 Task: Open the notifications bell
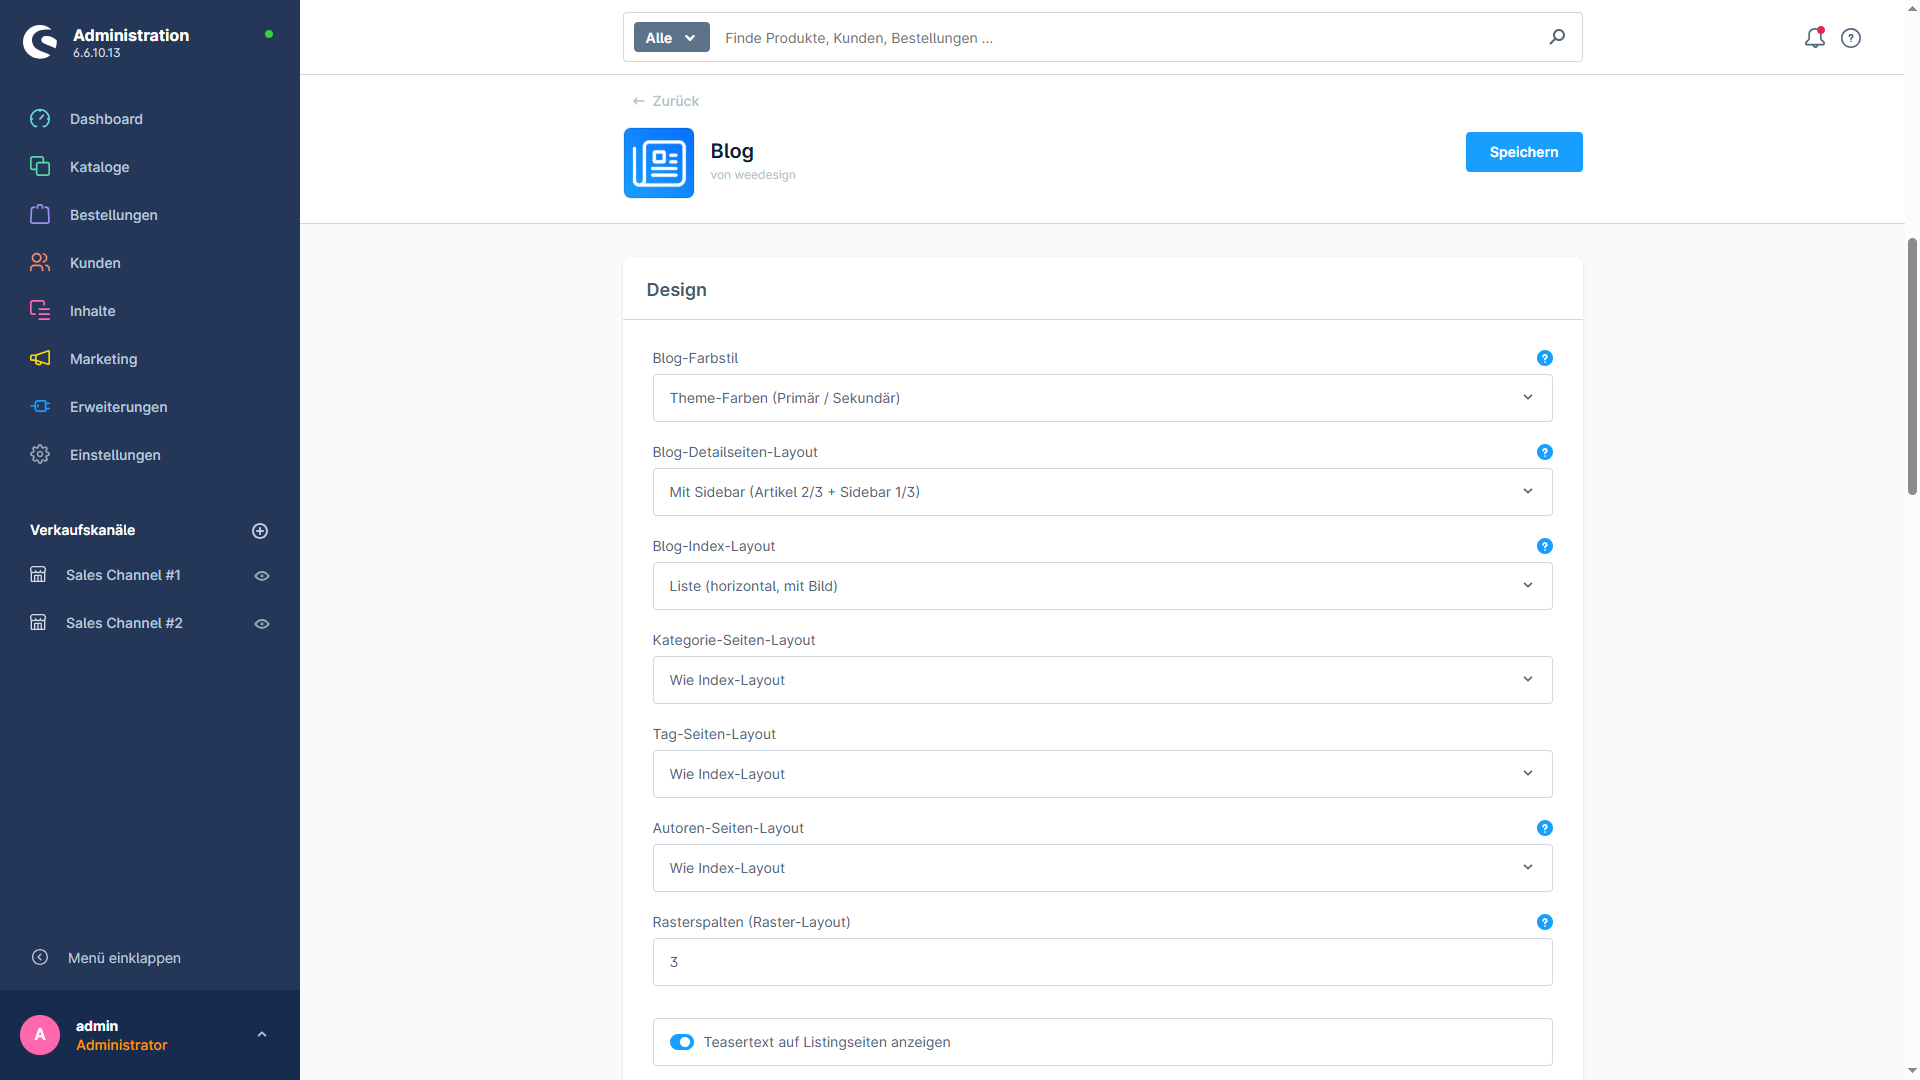coord(1815,38)
